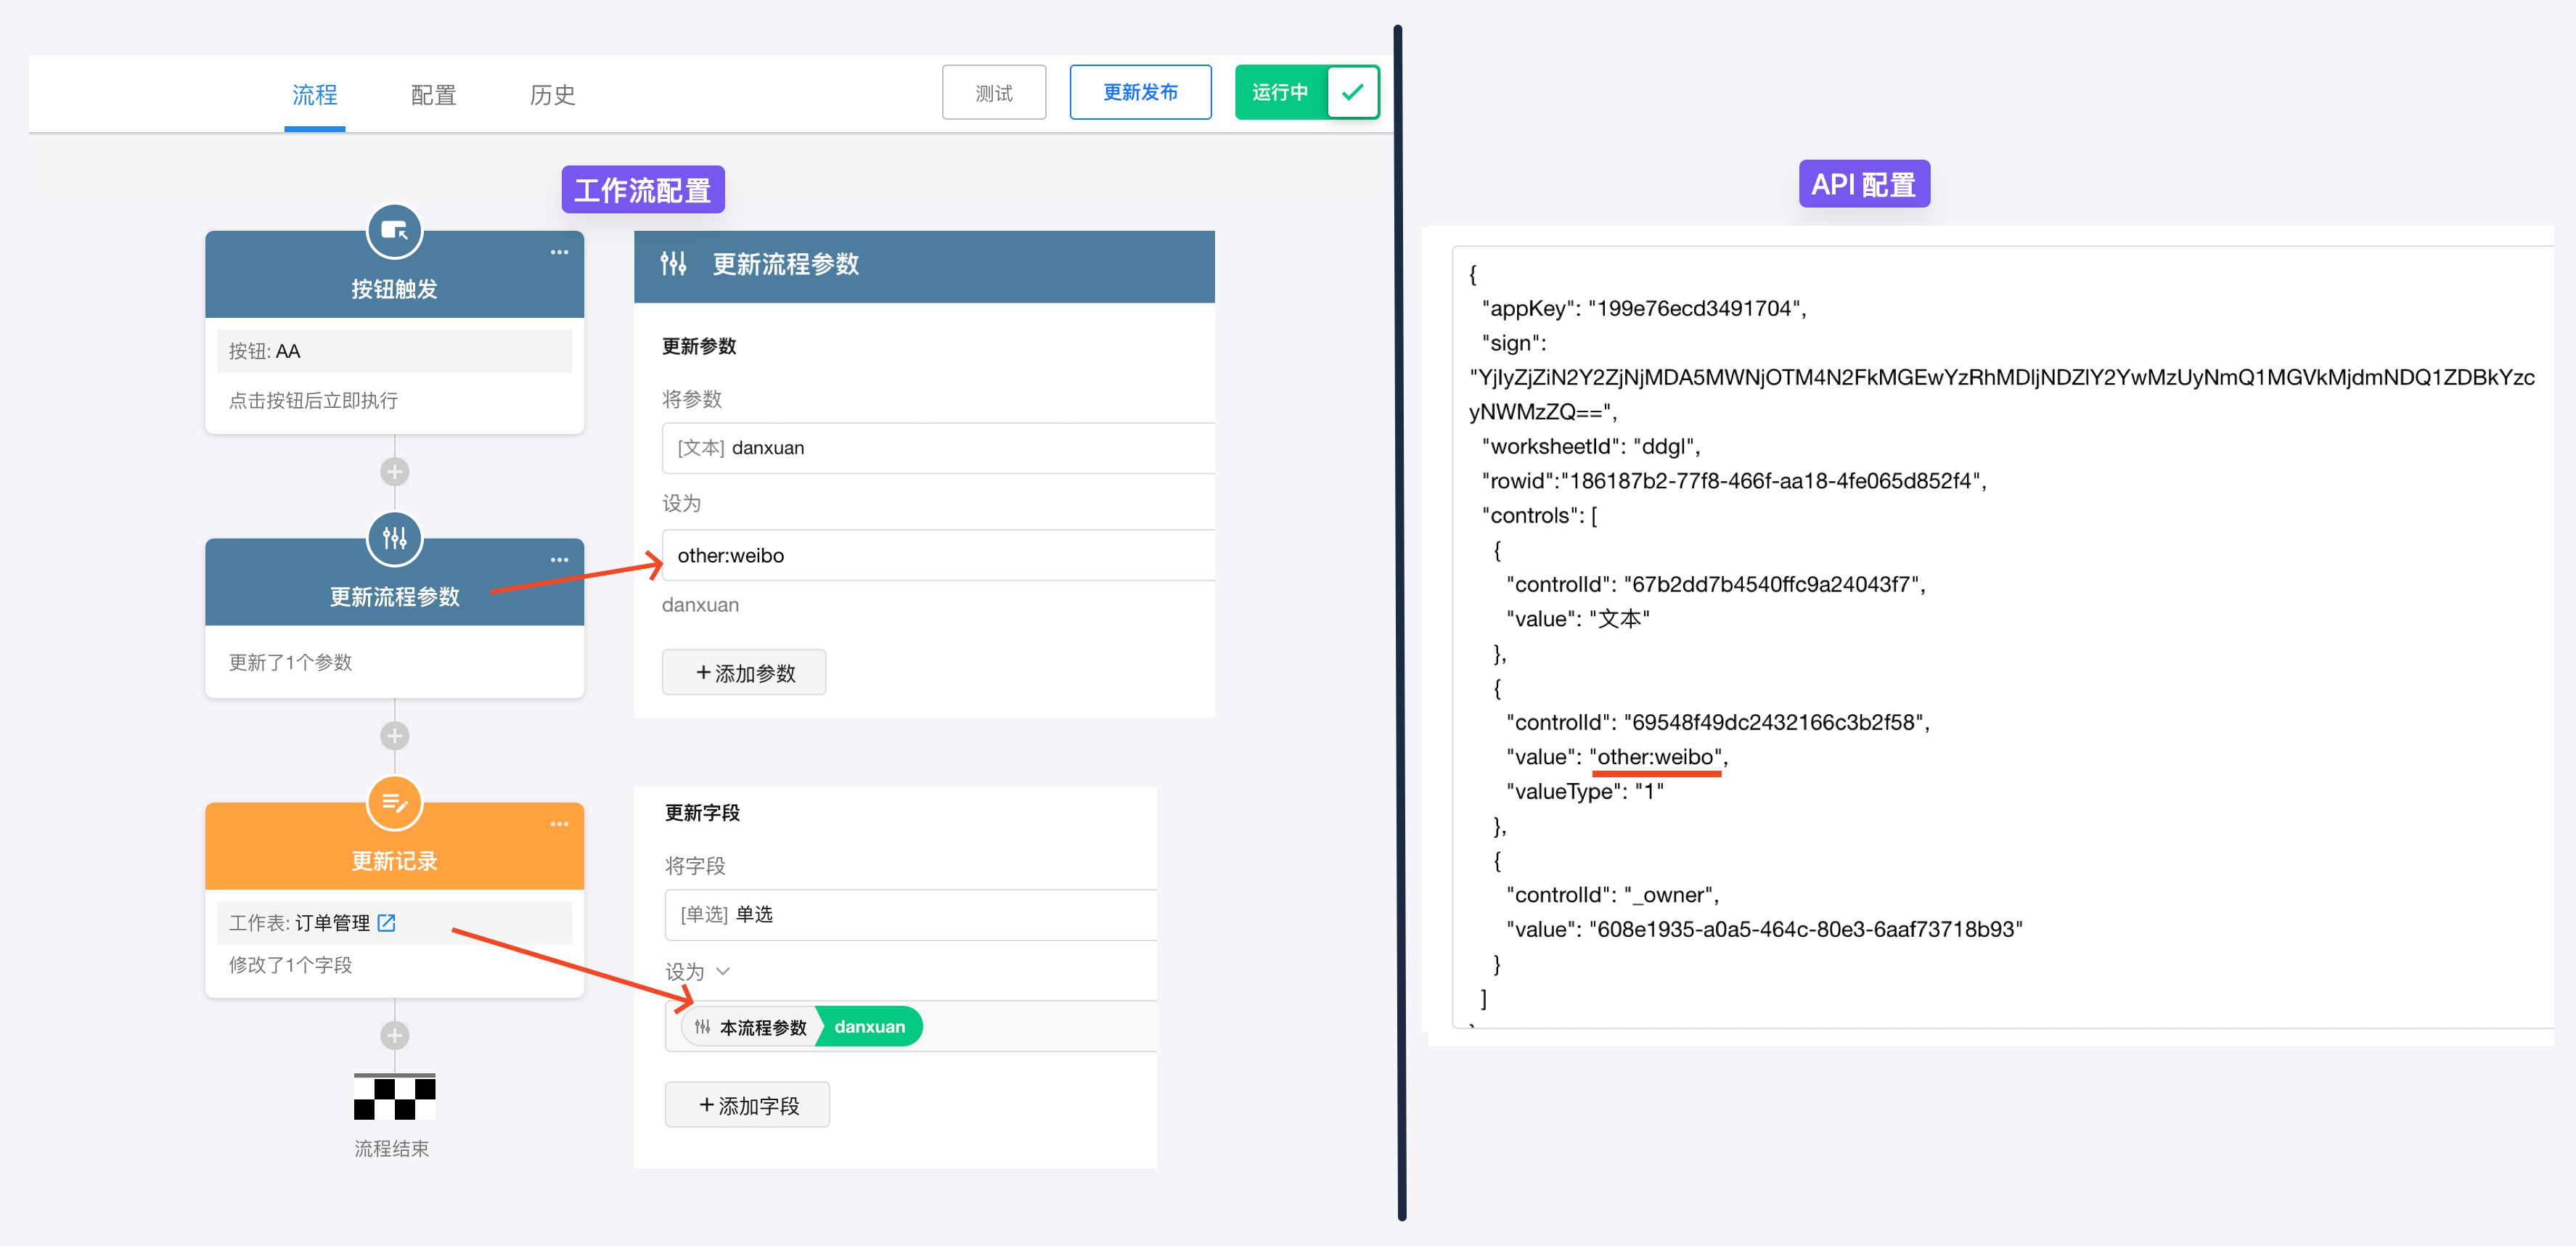The image size is (2576, 1246).
Task: Switch to the 历史 tab
Action: click(552, 95)
